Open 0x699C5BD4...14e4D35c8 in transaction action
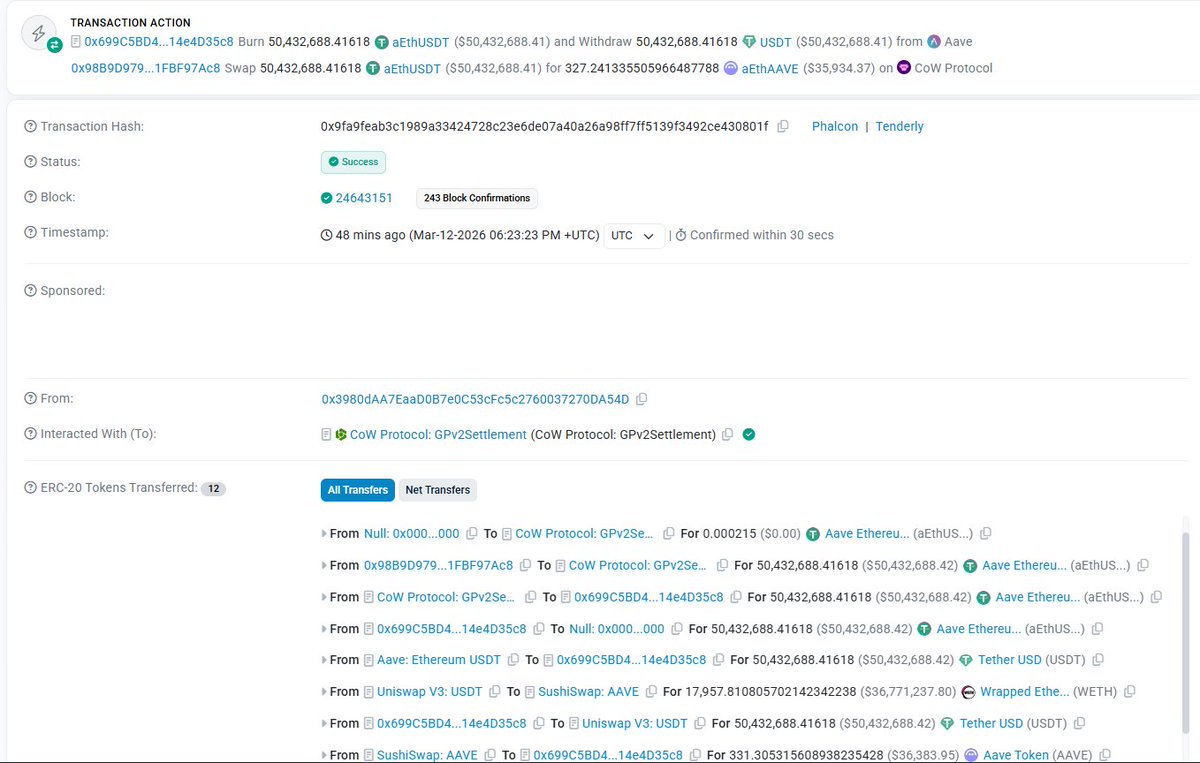This screenshot has width=1200, height=763. (159, 42)
